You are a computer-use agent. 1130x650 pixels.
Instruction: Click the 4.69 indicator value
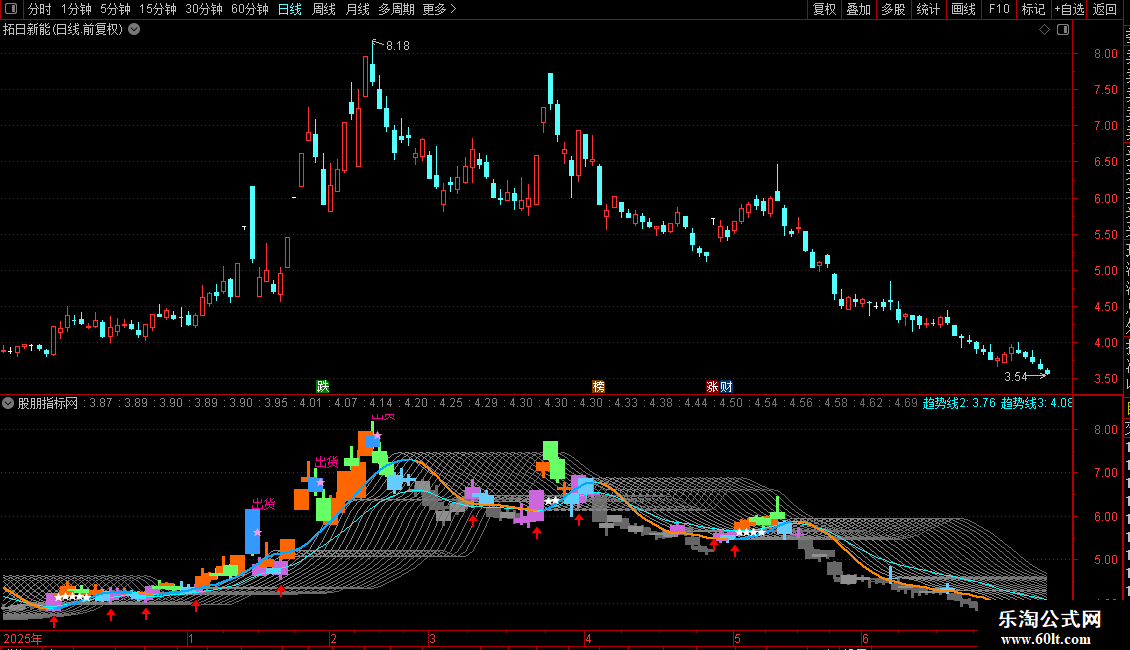(906, 403)
